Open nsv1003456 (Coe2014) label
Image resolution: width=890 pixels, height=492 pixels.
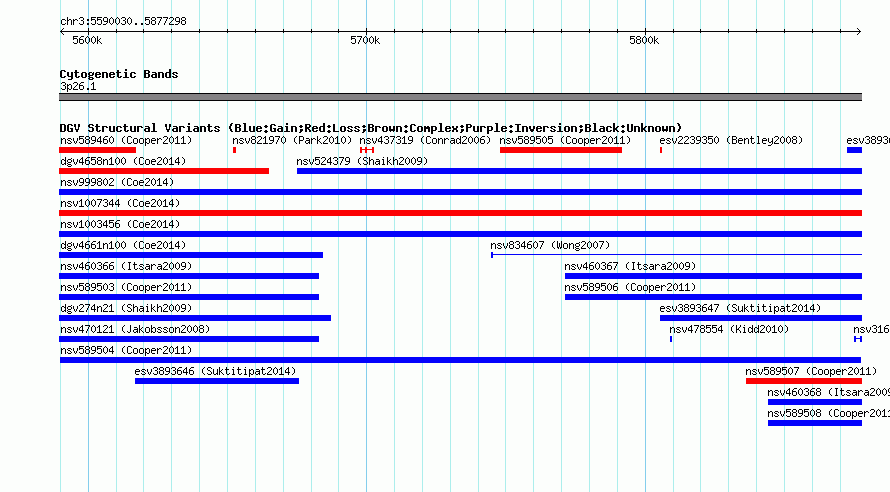point(120,224)
